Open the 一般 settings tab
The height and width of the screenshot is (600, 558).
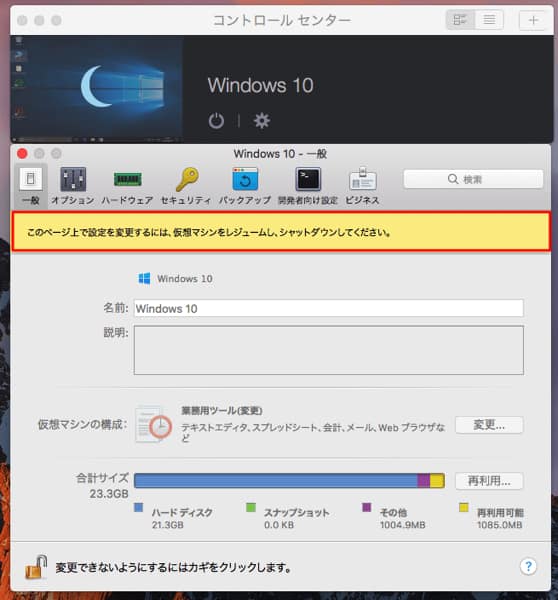[31, 186]
